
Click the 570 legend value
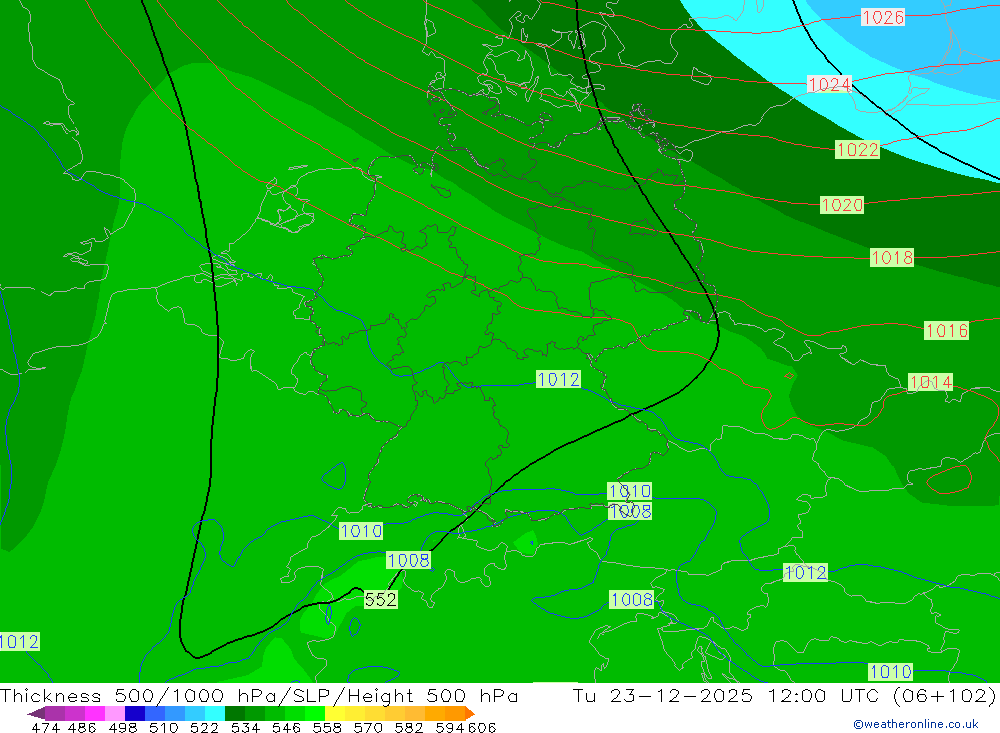pos(368,727)
